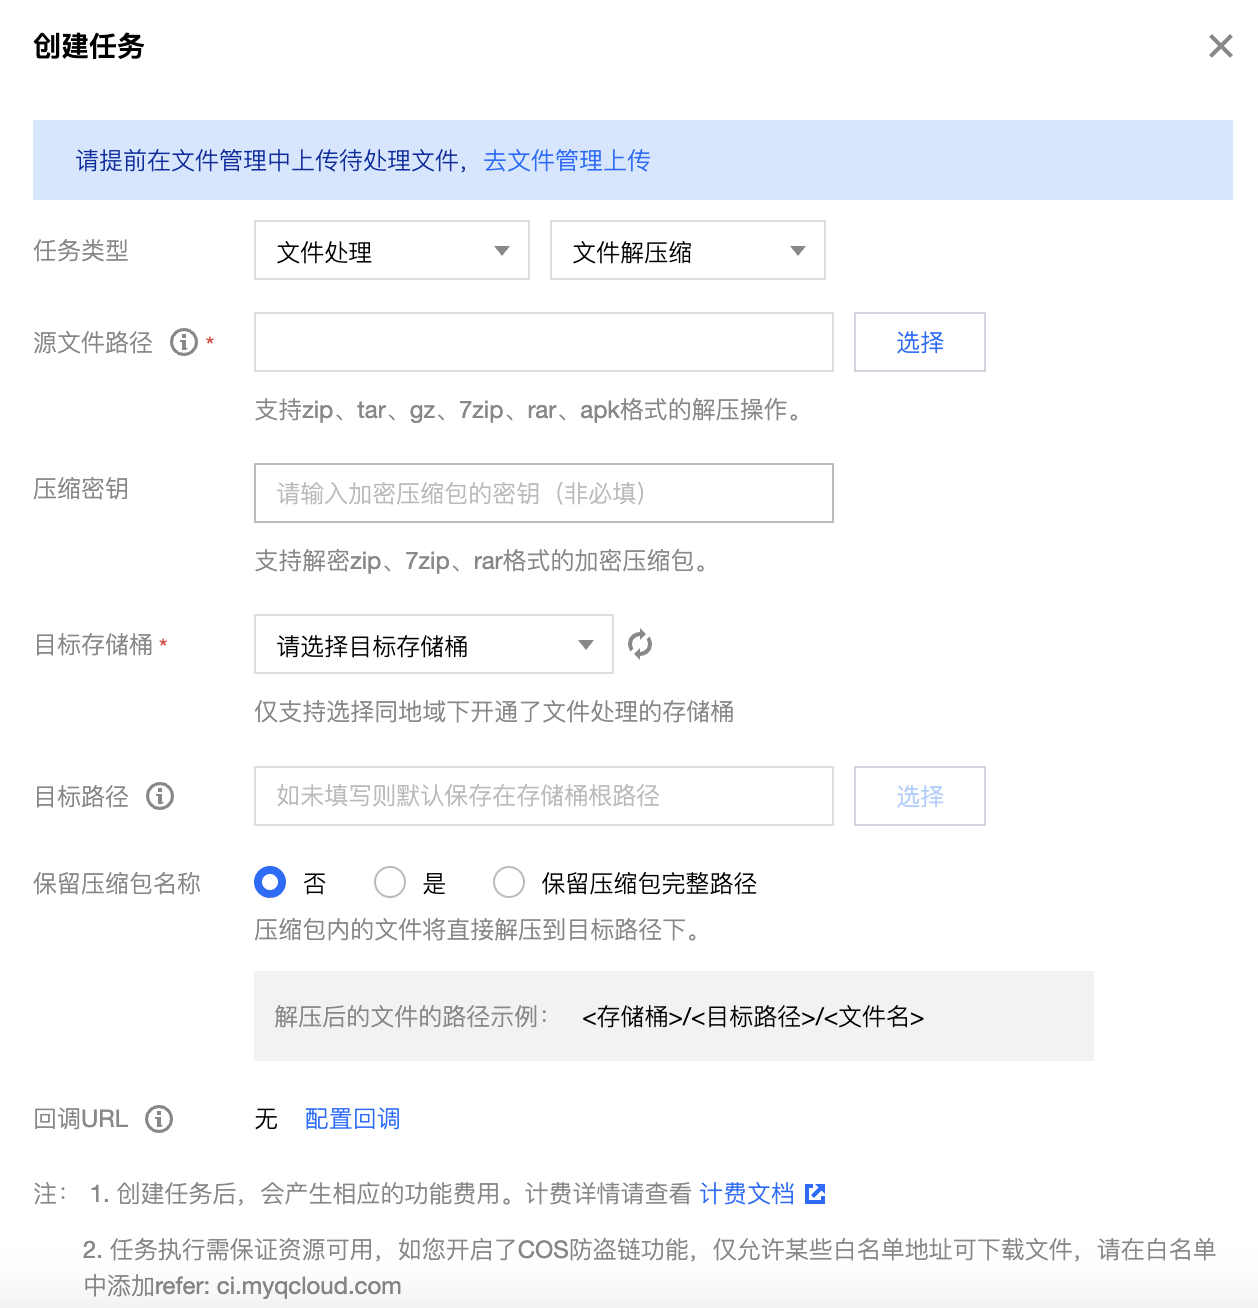Select 保留压缩包完整路径 radio option
This screenshot has height=1308, width=1258.
pyautogui.click(x=509, y=882)
